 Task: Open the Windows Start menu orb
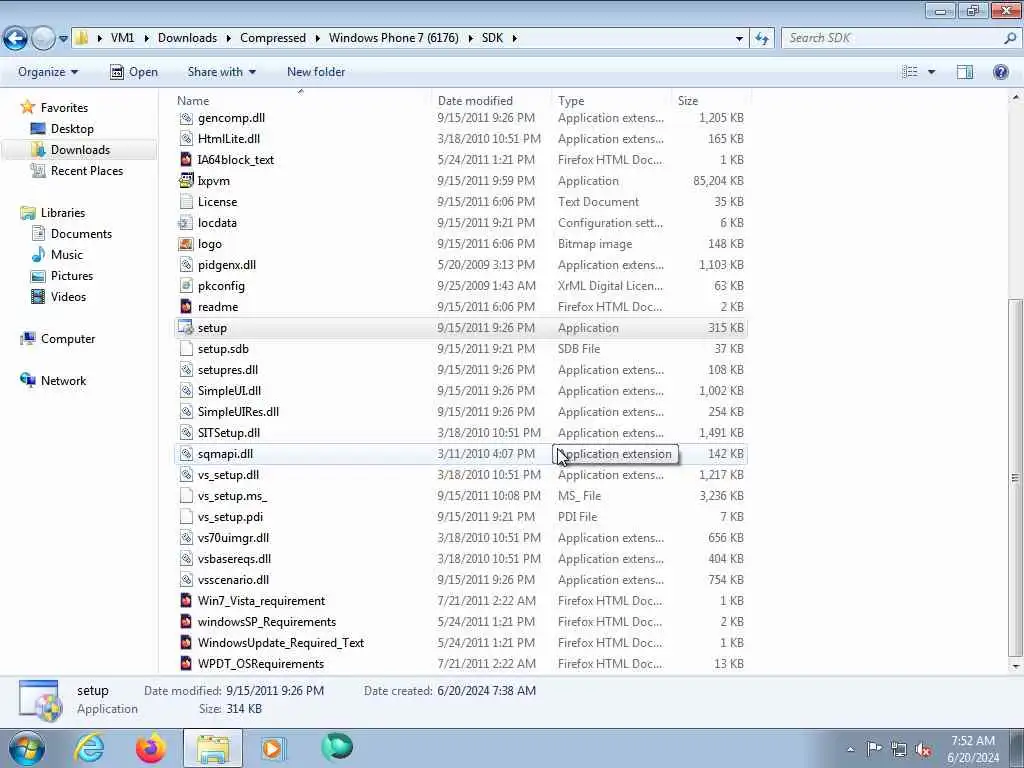[27, 748]
